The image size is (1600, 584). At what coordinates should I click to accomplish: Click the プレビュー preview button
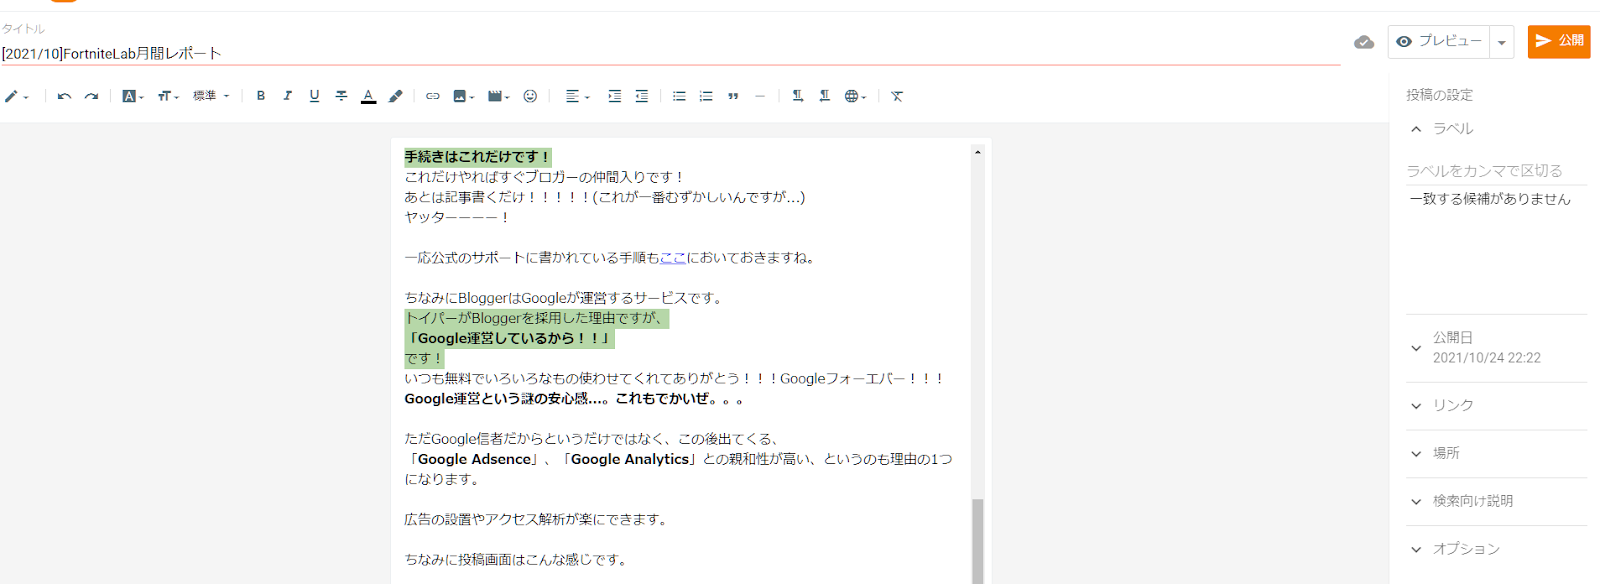tap(1438, 41)
